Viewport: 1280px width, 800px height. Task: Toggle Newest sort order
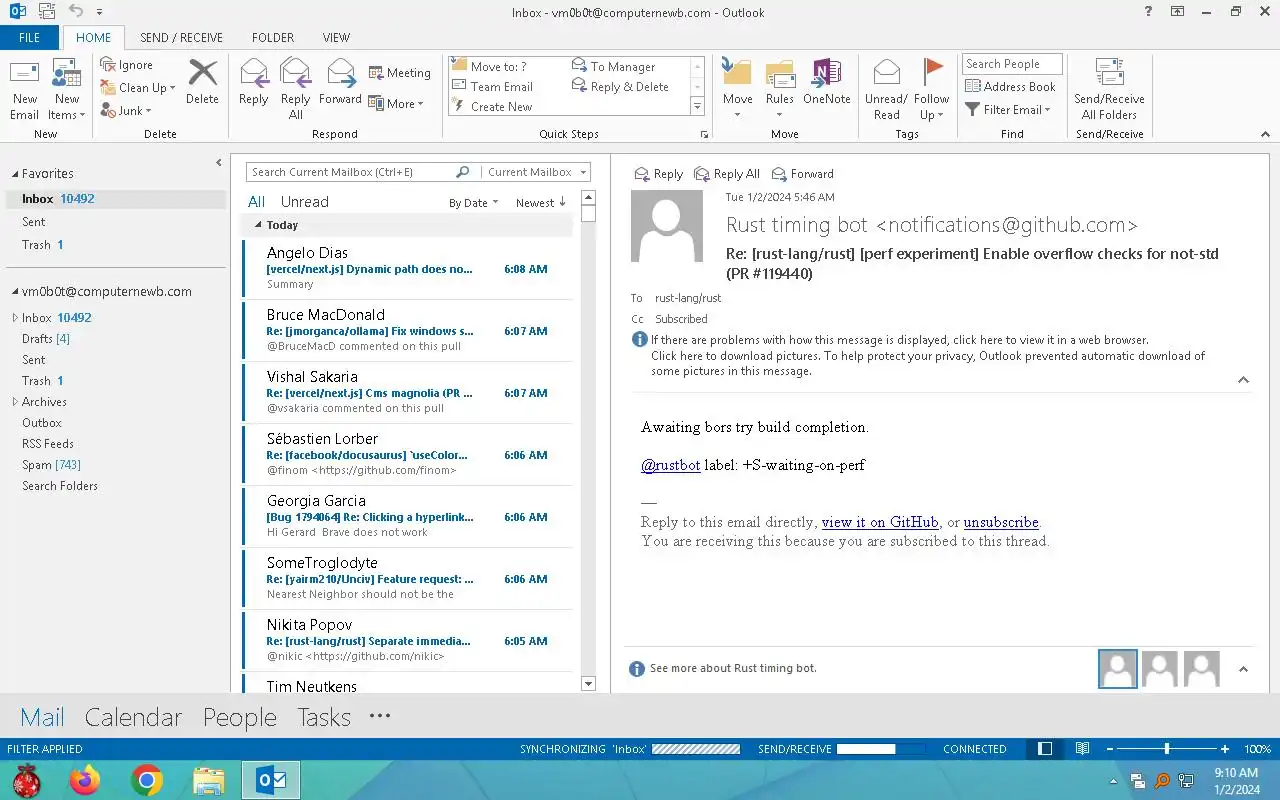tap(541, 203)
